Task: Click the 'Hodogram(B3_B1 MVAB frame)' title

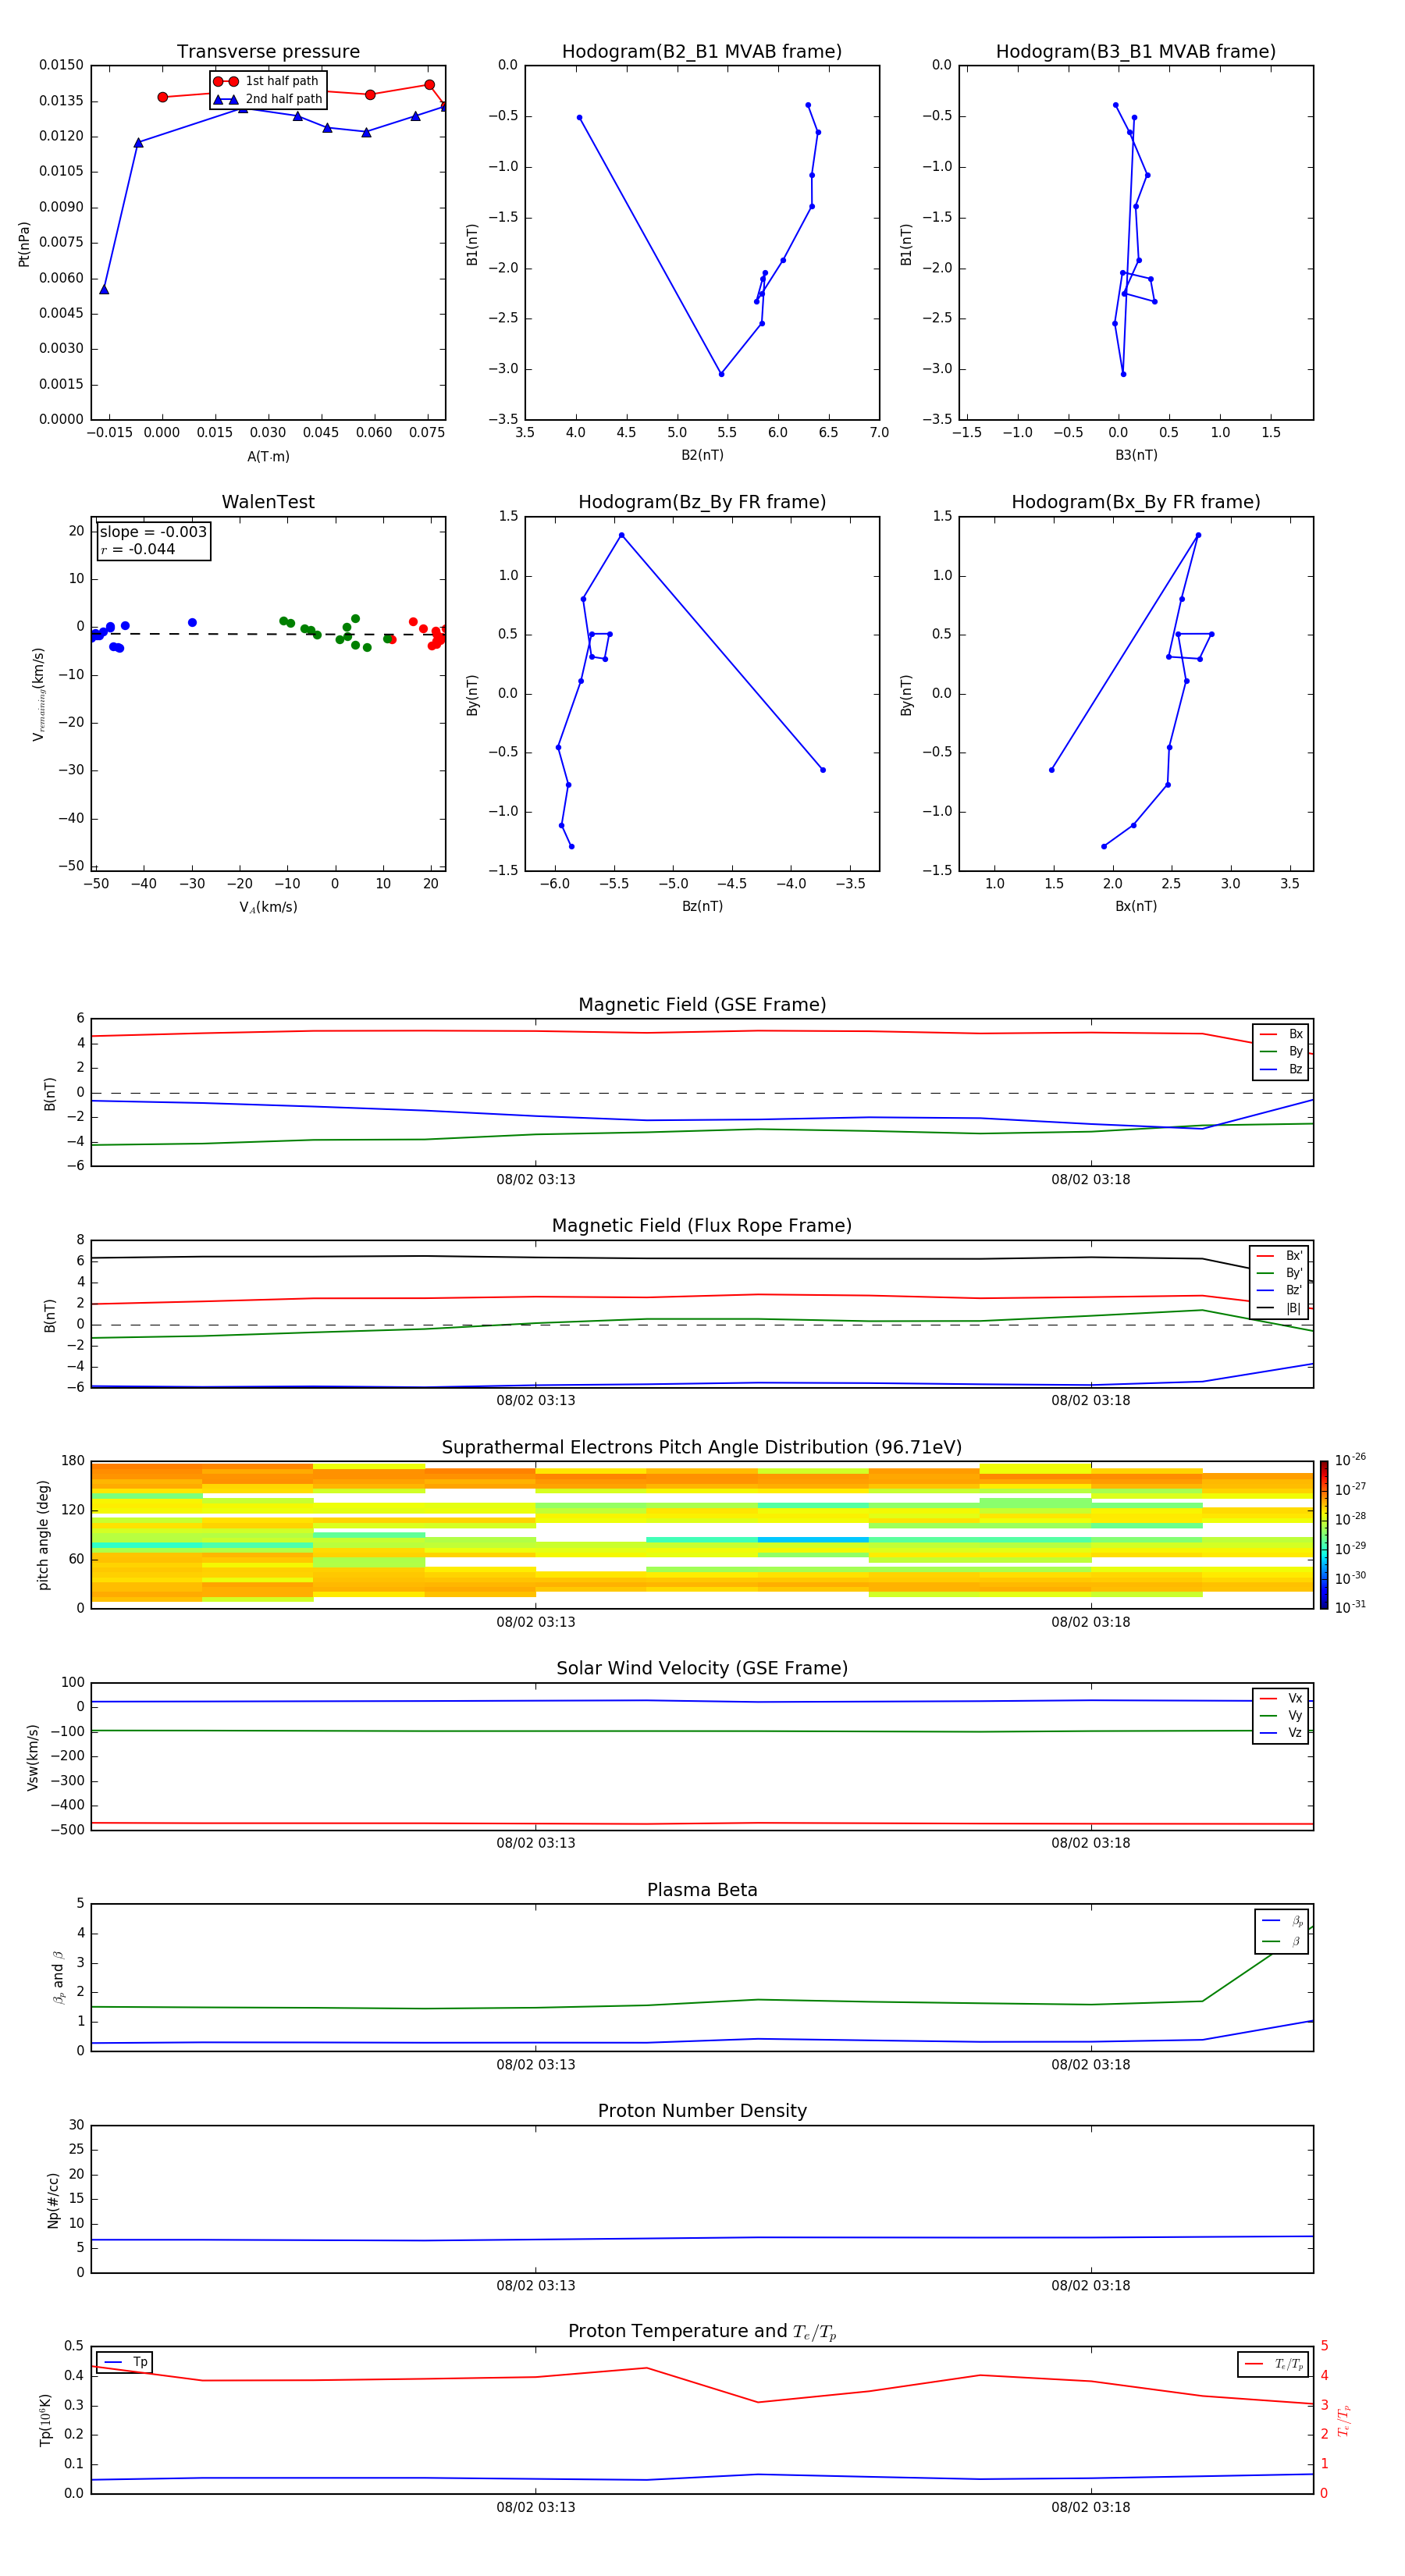Action: [x=1136, y=52]
